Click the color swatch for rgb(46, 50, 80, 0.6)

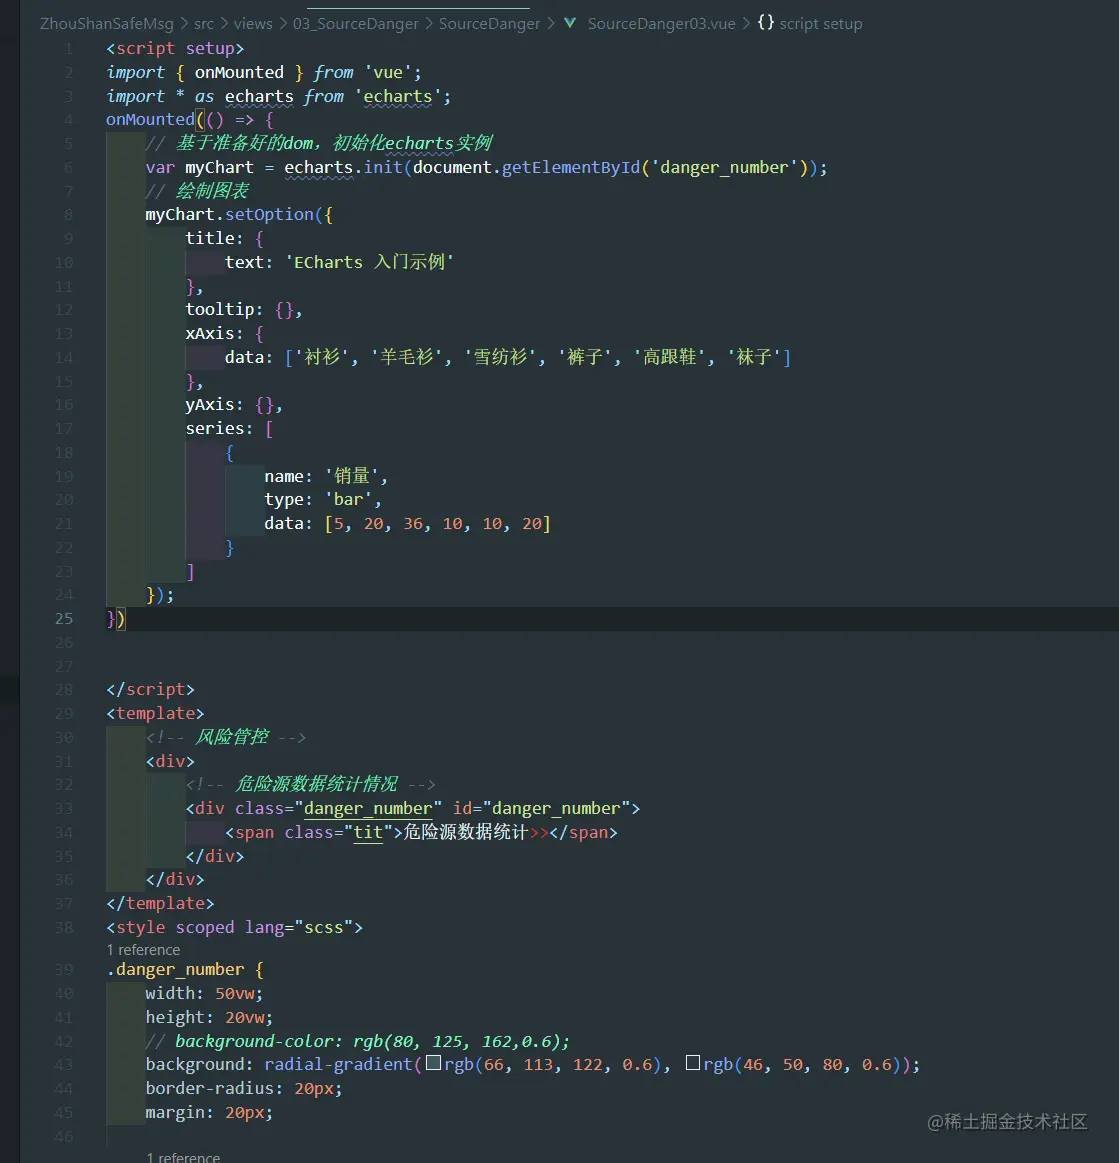click(x=693, y=1063)
